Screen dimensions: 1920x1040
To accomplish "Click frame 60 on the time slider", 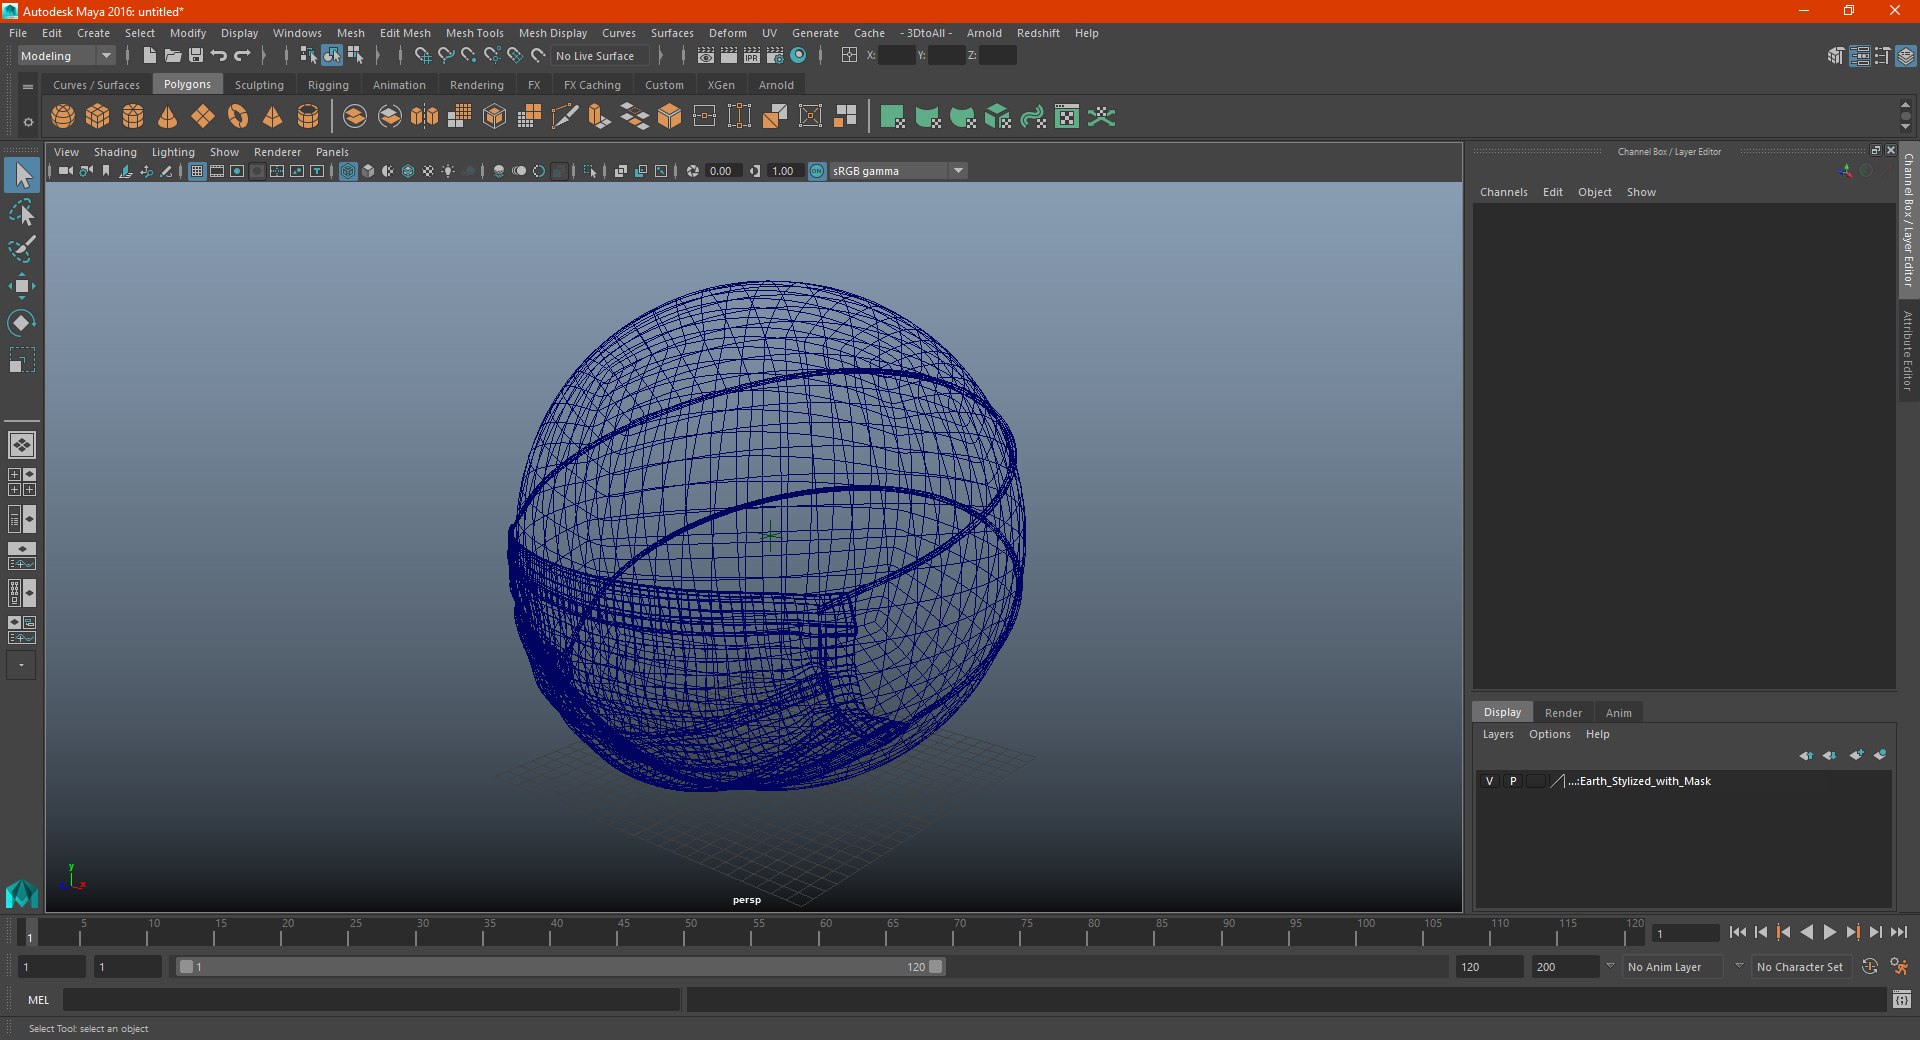I will (826, 933).
